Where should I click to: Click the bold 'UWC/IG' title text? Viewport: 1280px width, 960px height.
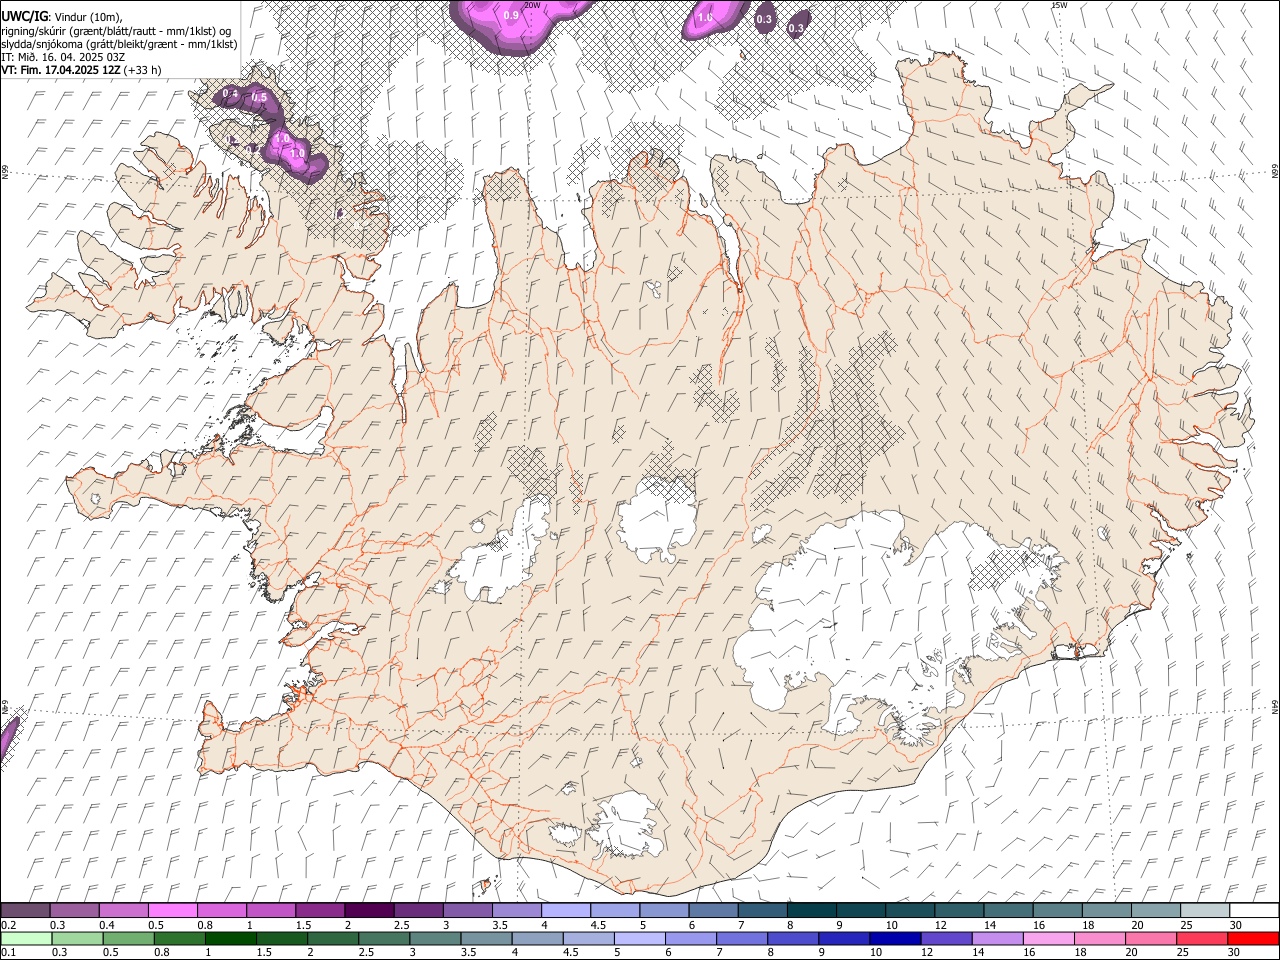23,17
